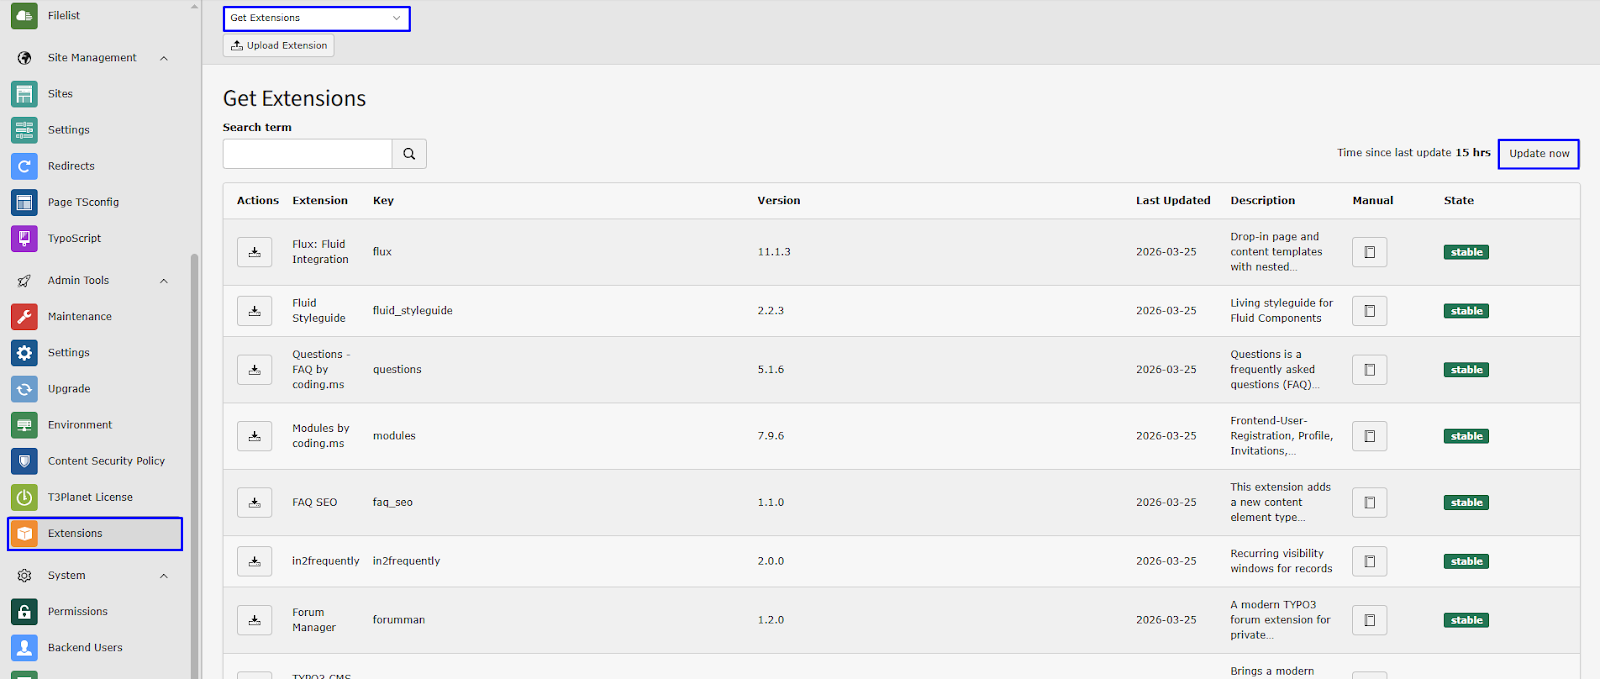
Task: Collapse the System menu group
Action: click(x=164, y=576)
